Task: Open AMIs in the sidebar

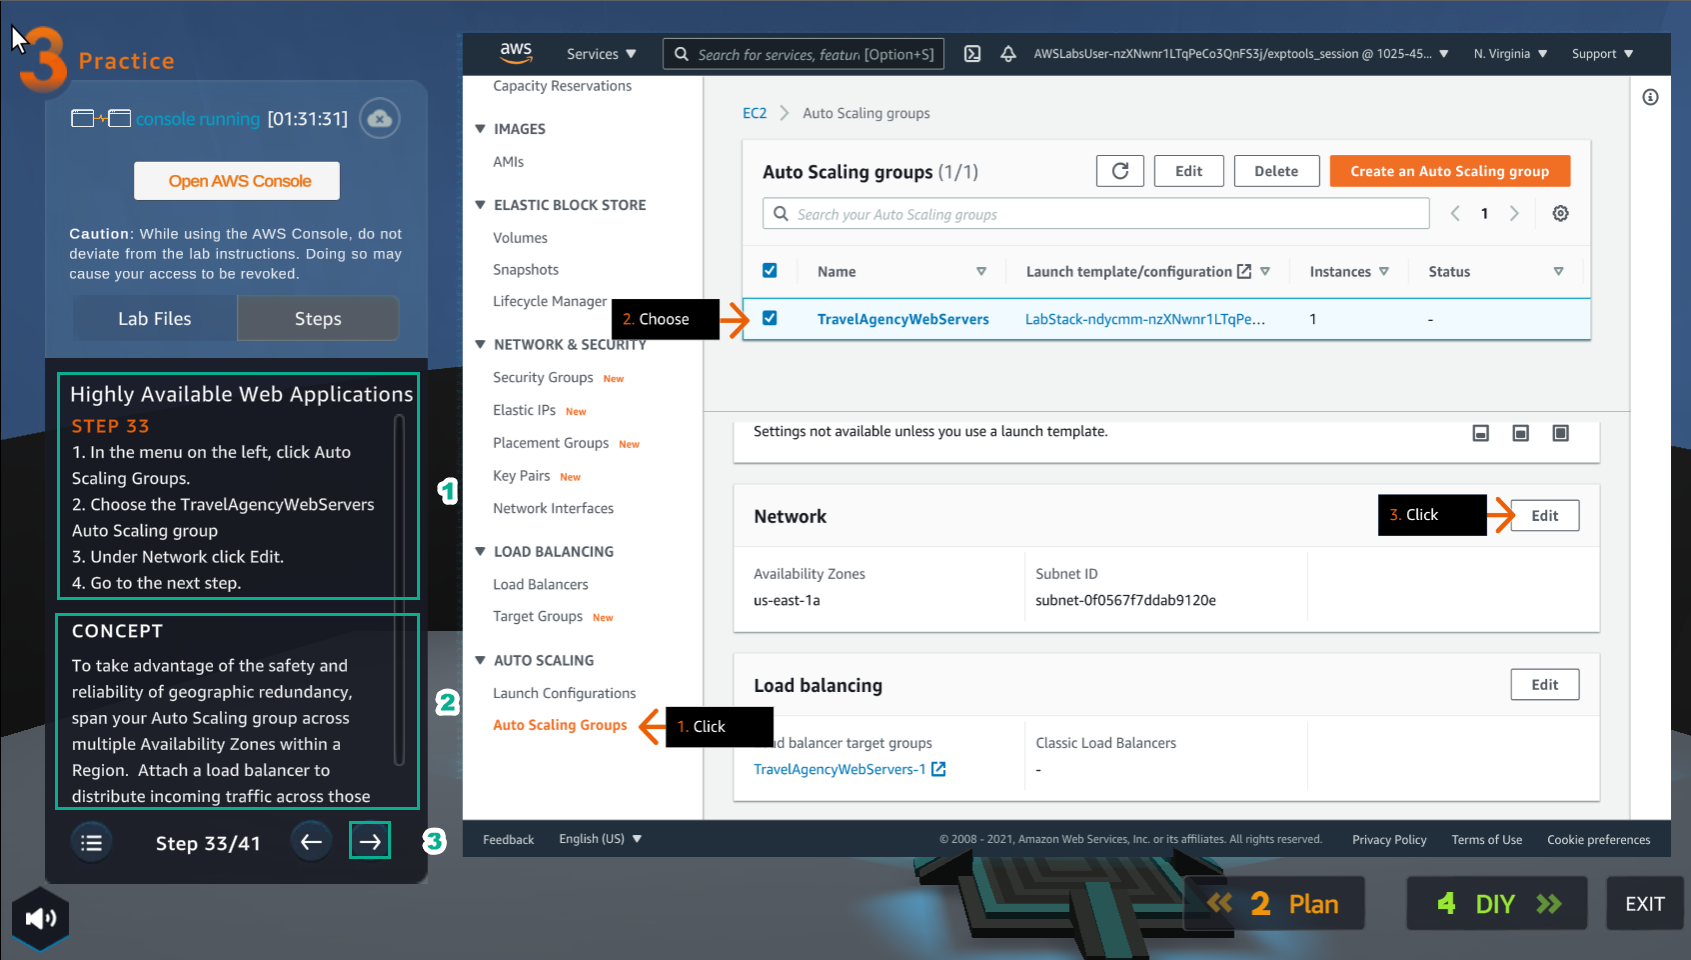Action: pos(508,162)
